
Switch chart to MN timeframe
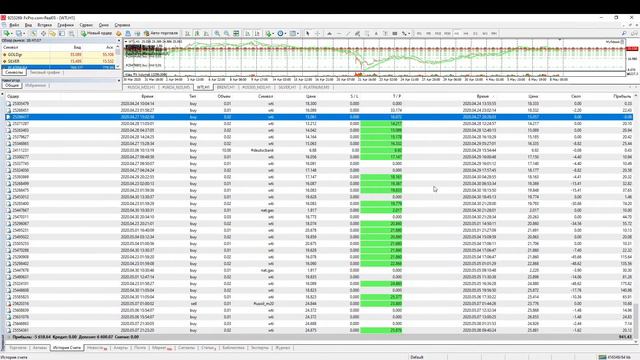pyautogui.click(x=494, y=33)
